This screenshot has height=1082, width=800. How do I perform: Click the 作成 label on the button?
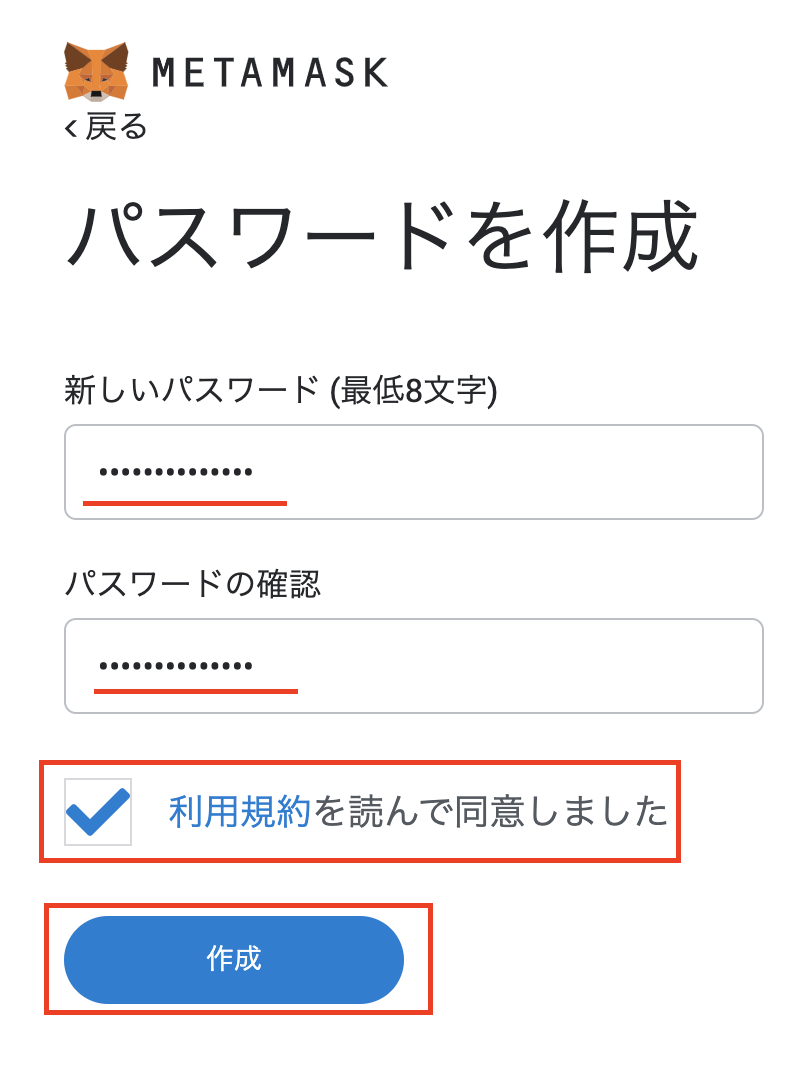tap(233, 959)
